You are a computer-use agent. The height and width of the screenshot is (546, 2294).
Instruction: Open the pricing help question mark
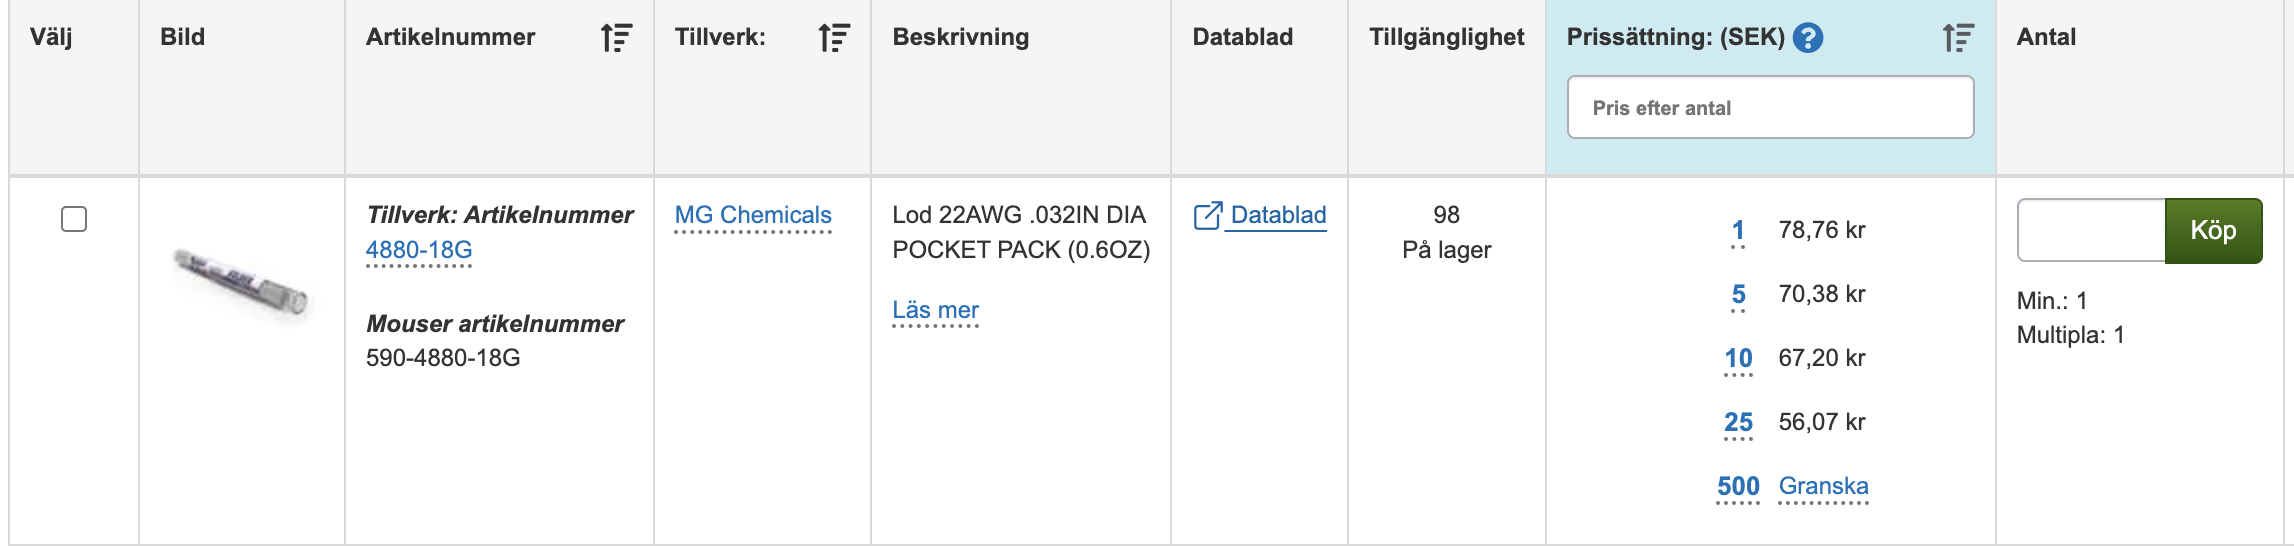pos(1808,38)
